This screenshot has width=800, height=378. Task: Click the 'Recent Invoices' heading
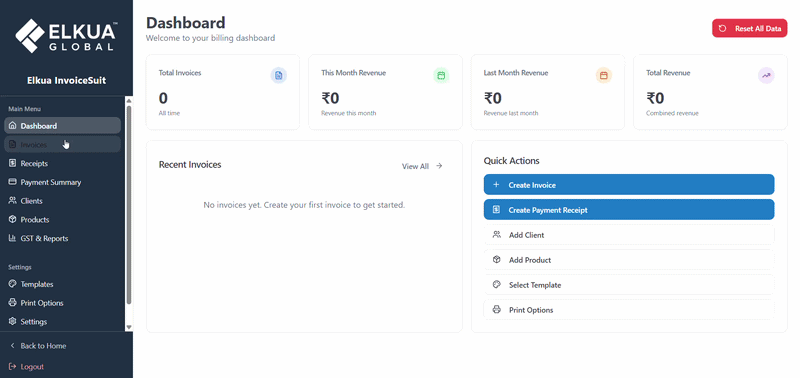[x=190, y=164]
